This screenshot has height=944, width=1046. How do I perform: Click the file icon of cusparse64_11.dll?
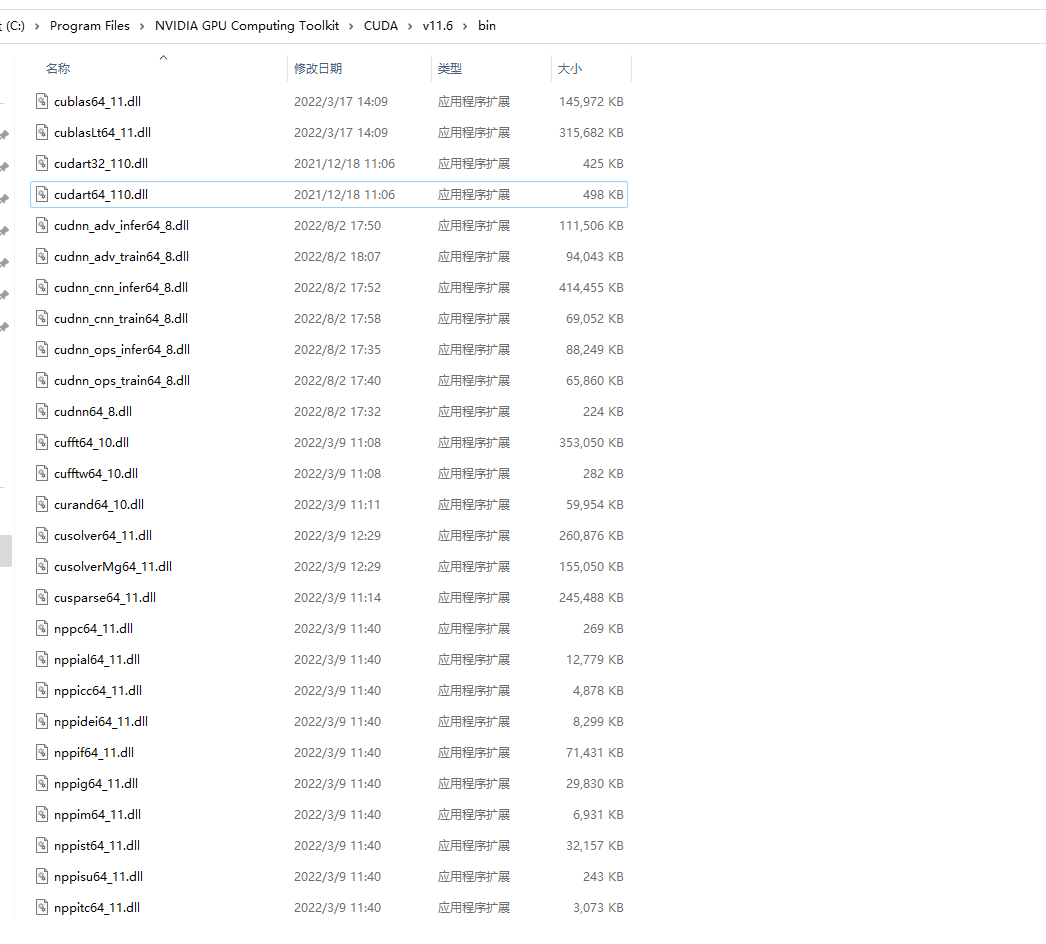pyautogui.click(x=41, y=597)
